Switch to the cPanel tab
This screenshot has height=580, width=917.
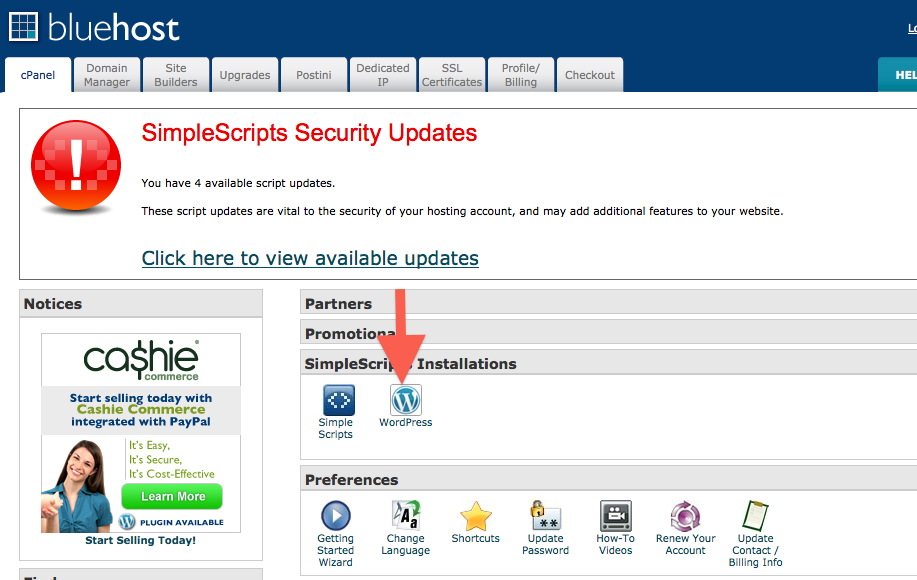(x=38, y=75)
